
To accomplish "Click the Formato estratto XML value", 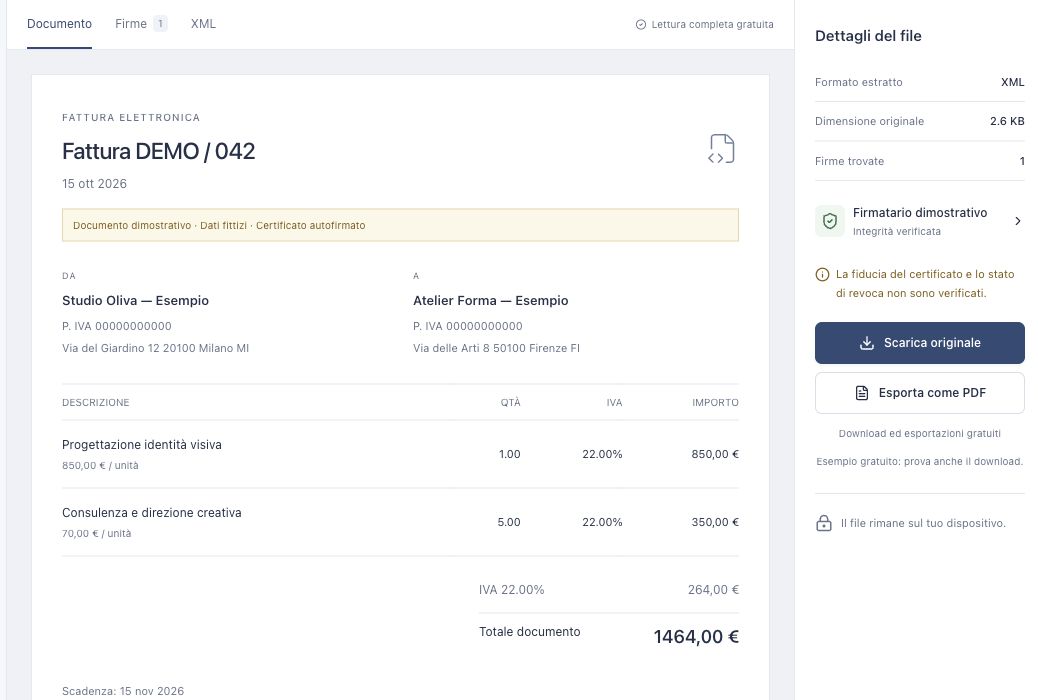I will coord(1012,82).
